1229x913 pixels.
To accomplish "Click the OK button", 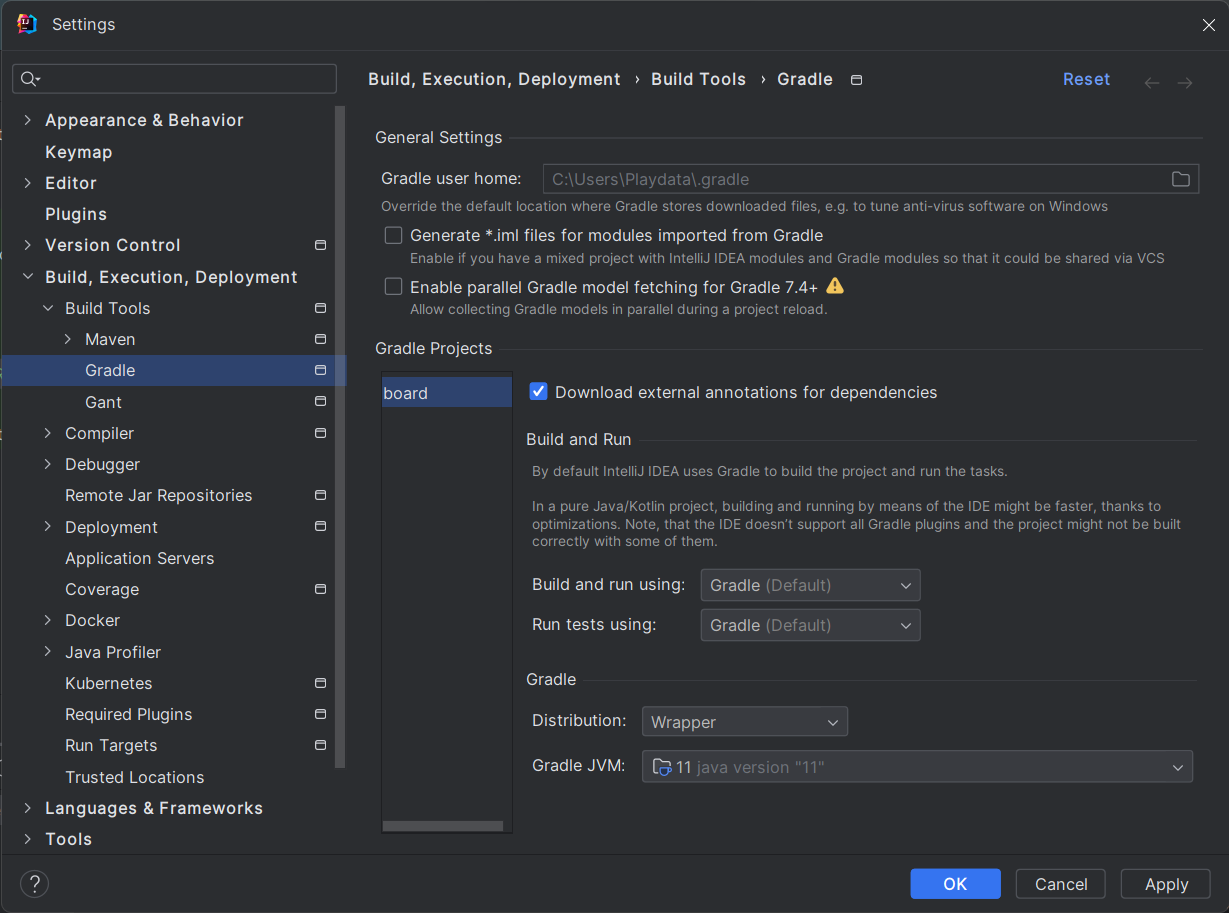I will [955, 884].
